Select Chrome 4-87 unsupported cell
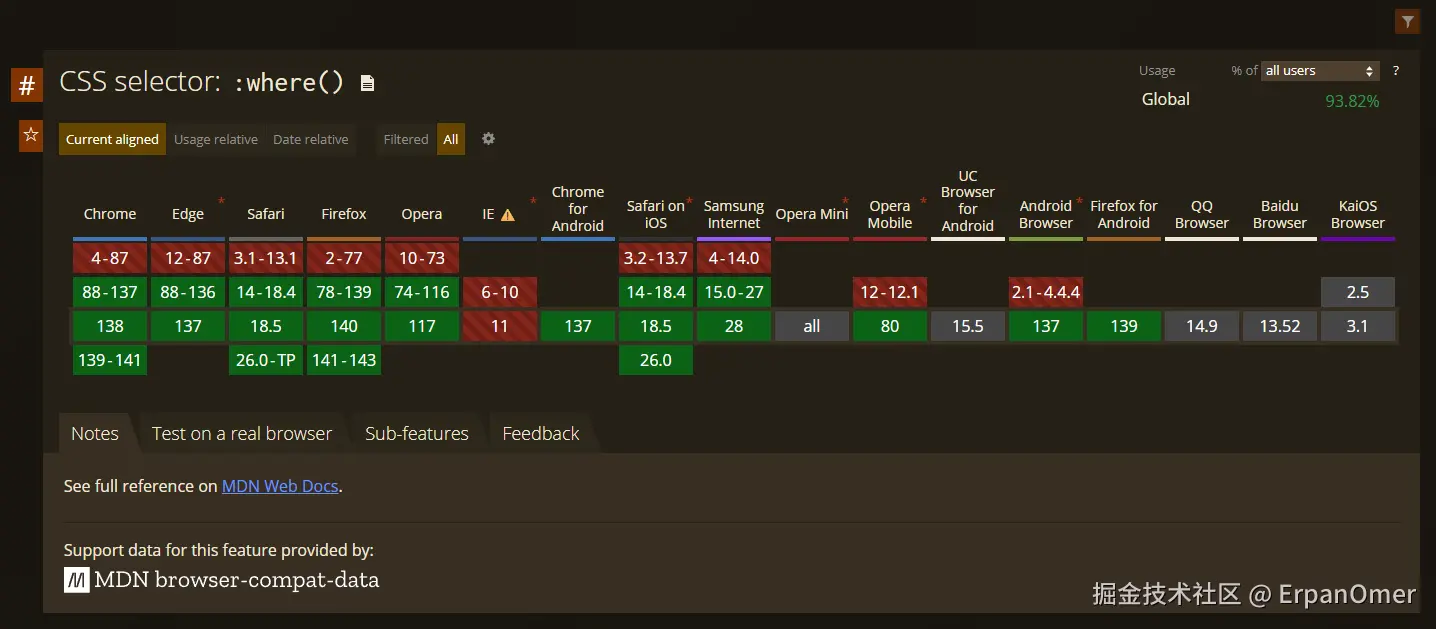This screenshot has height=629, width=1436. tap(110, 258)
